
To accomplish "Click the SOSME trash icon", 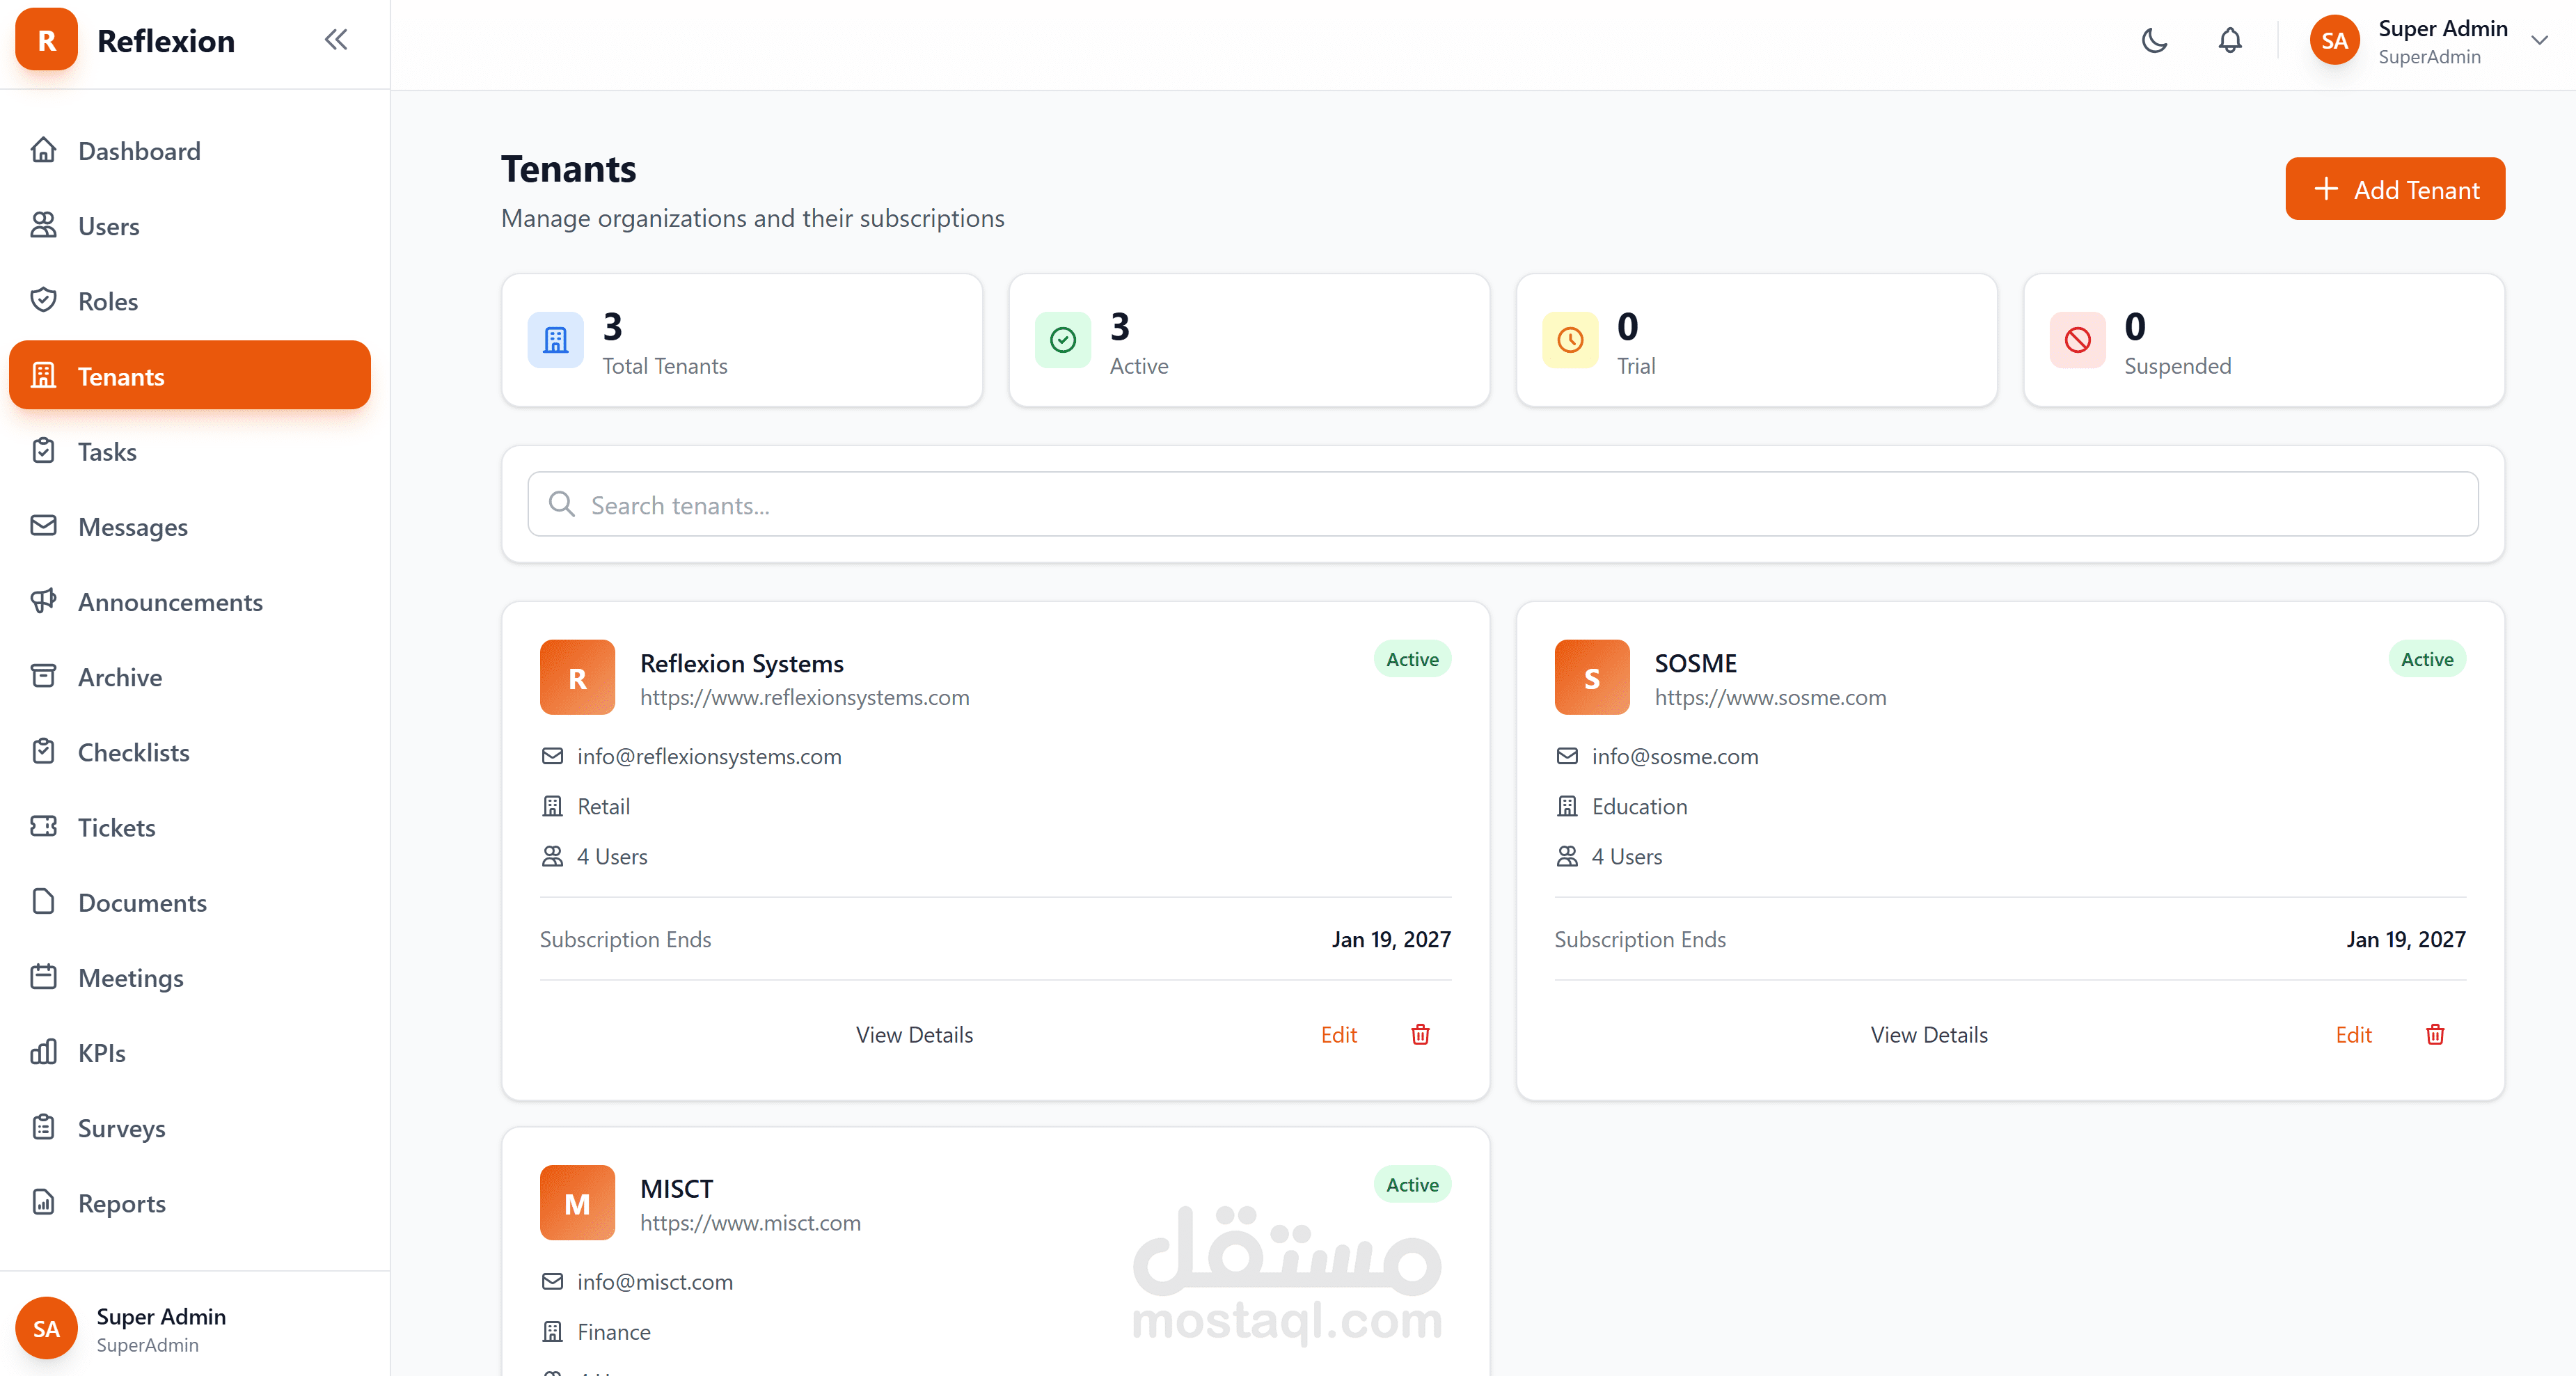I will (2435, 1034).
